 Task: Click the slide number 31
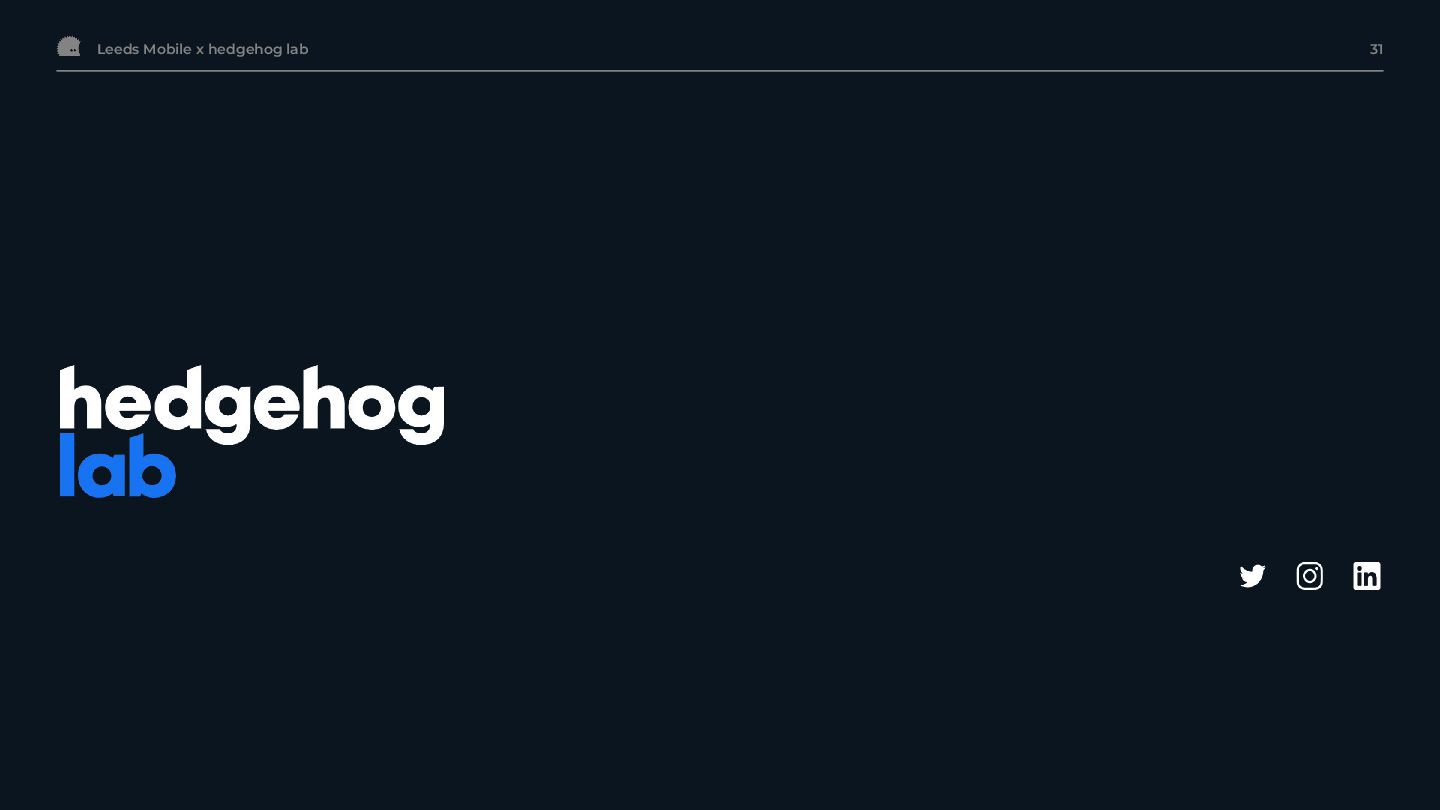click(1376, 49)
